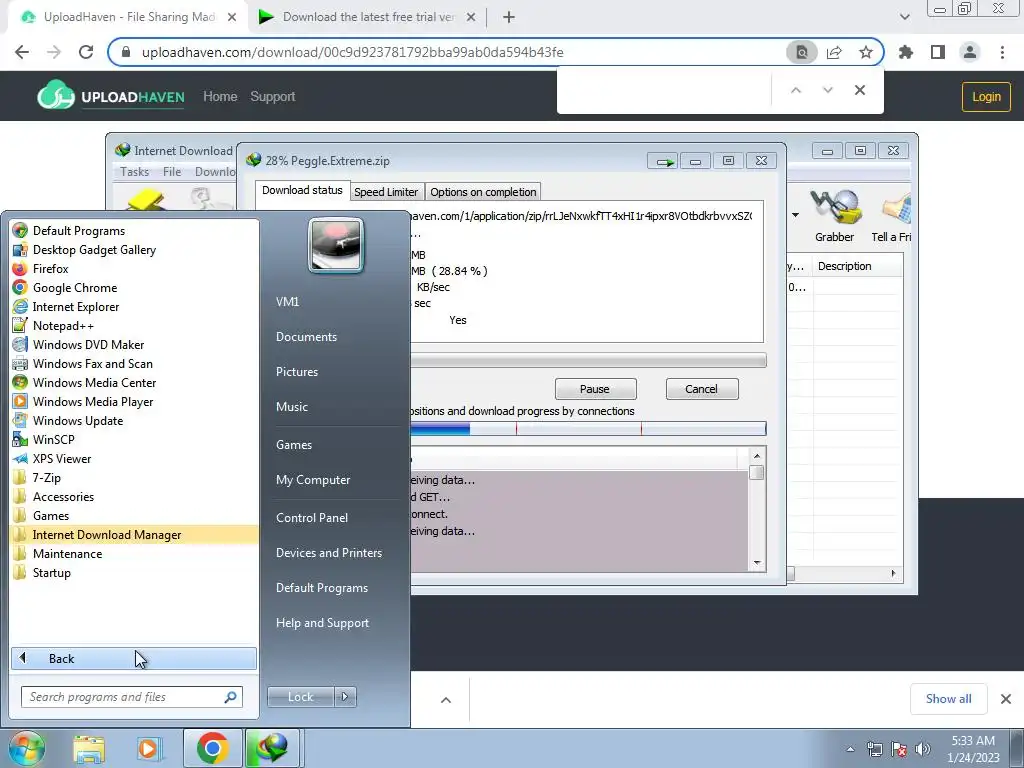Switch to the Speed Limiter tab
The image size is (1024, 768).
pyautogui.click(x=386, y=192)
